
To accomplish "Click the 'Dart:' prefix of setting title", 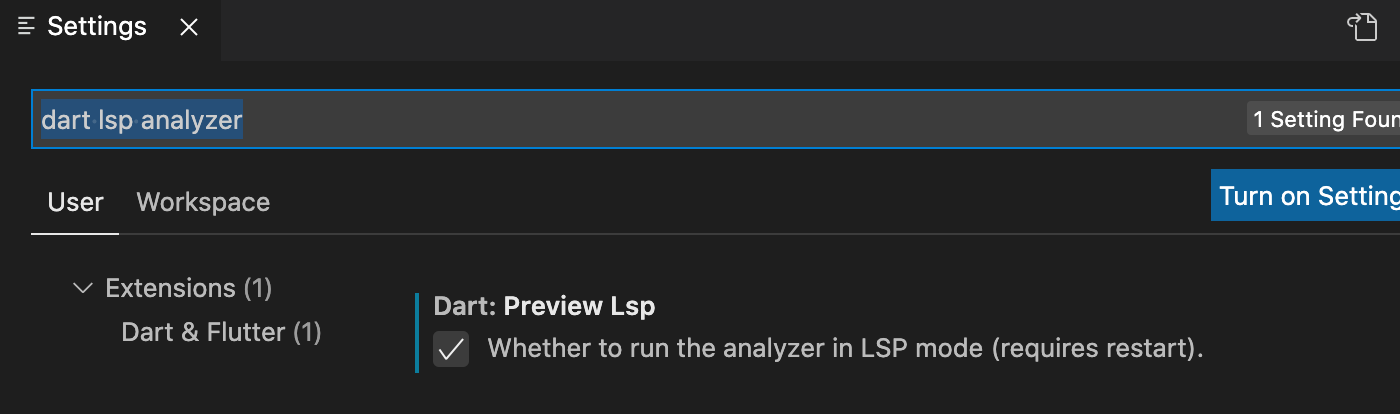I will tap(465, 306).
